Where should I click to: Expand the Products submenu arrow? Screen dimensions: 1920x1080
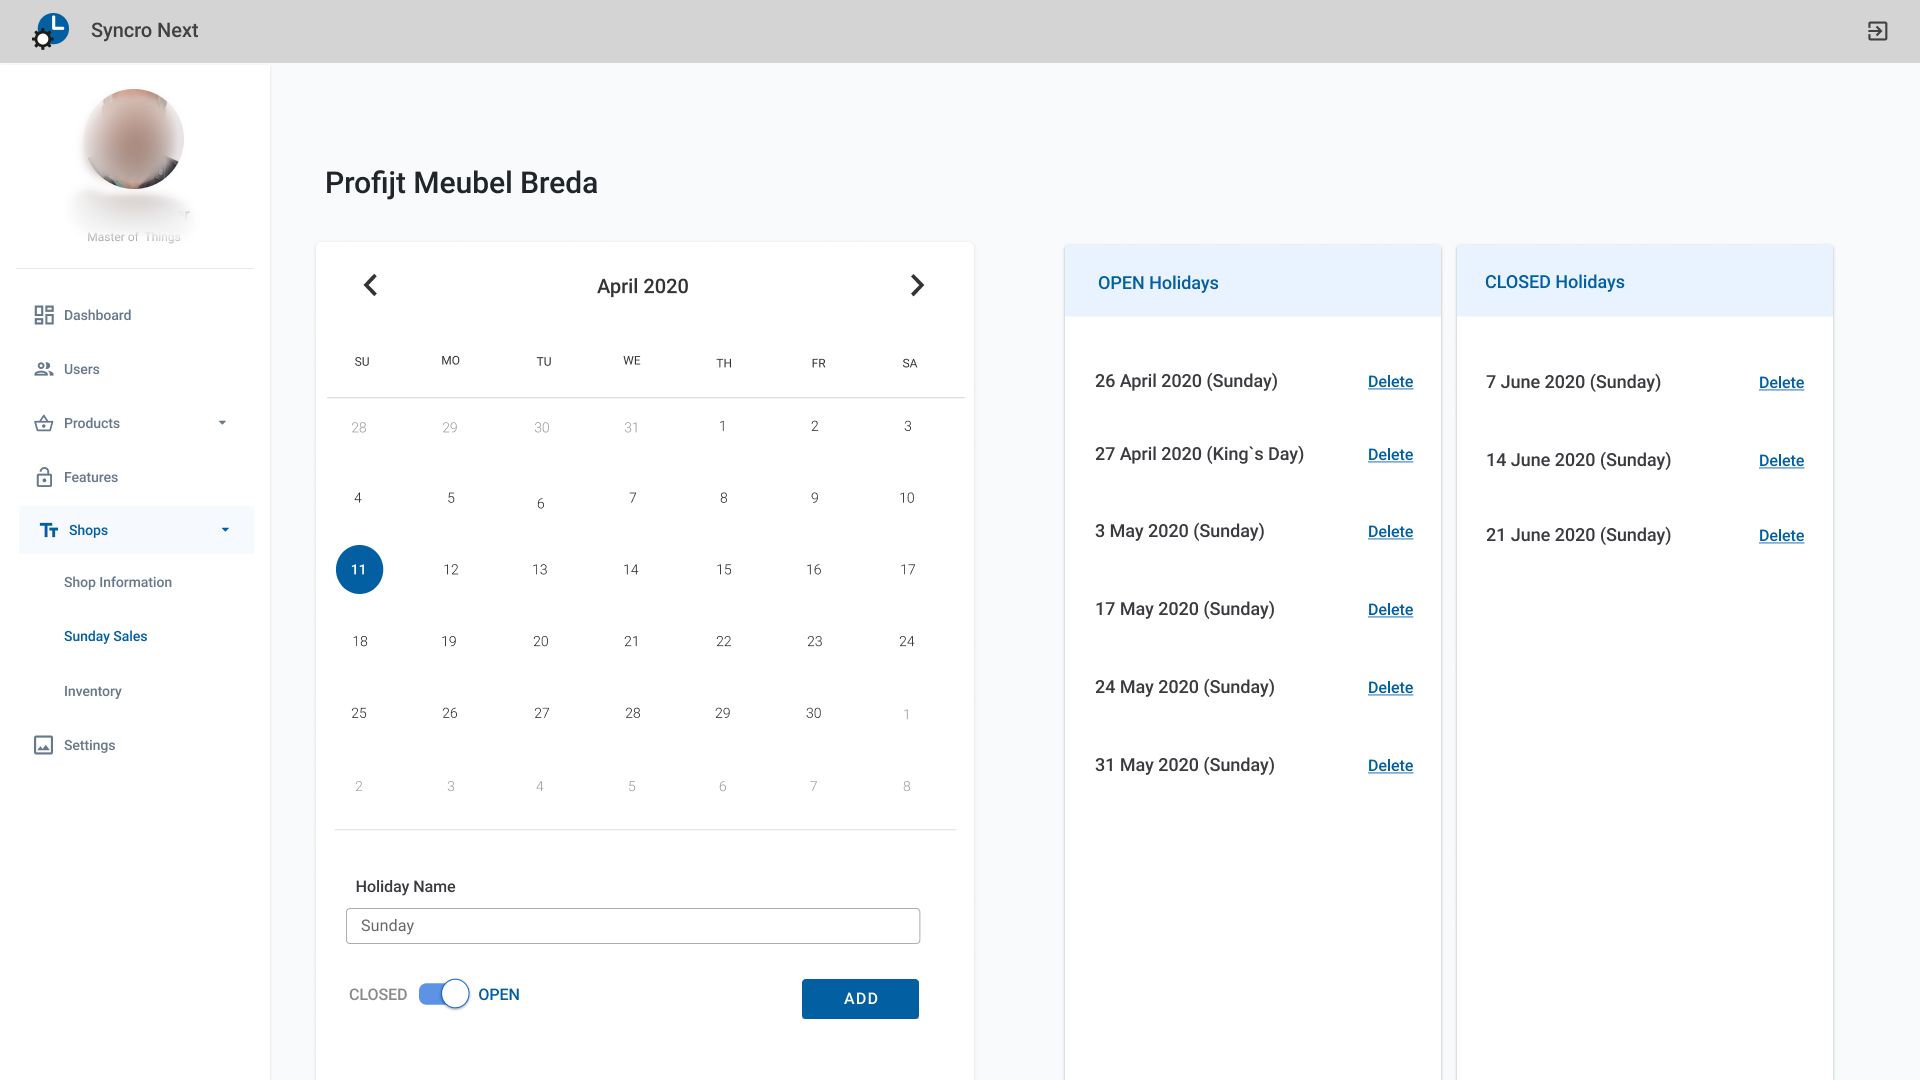222,423
